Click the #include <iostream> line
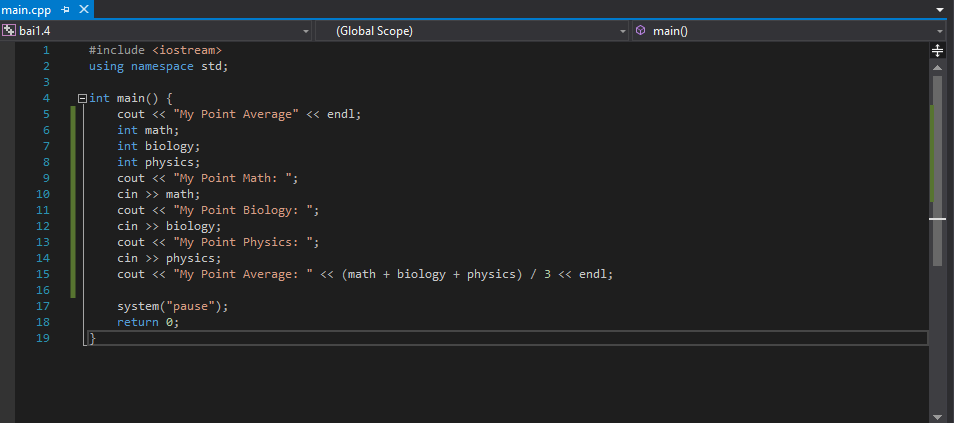The height and width of the screenshot is (423, 954). click(x=155, y=50)
